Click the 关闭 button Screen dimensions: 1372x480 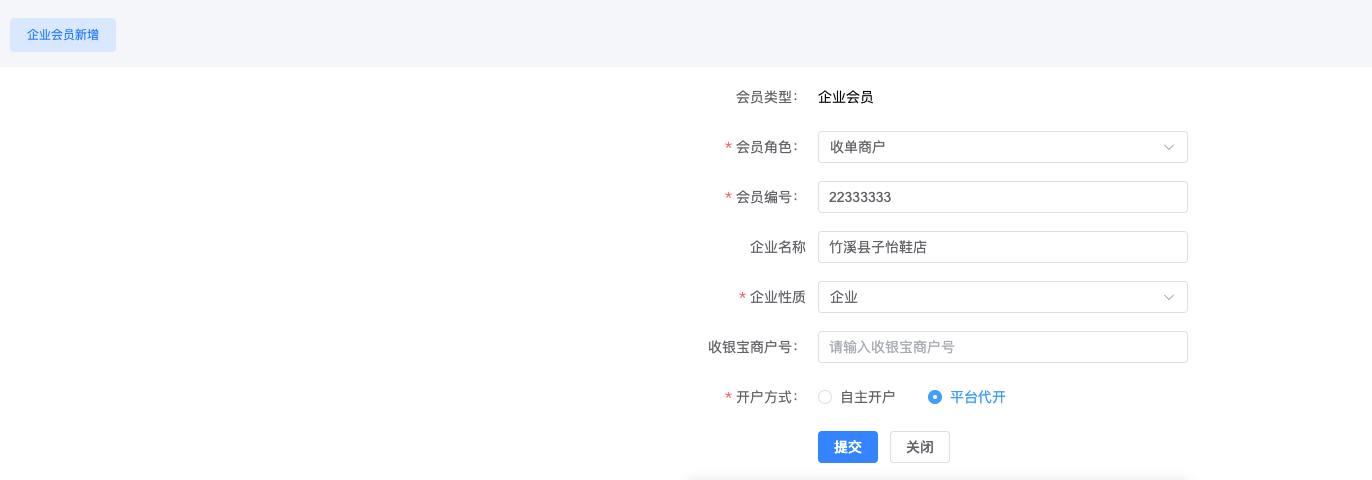920,447
